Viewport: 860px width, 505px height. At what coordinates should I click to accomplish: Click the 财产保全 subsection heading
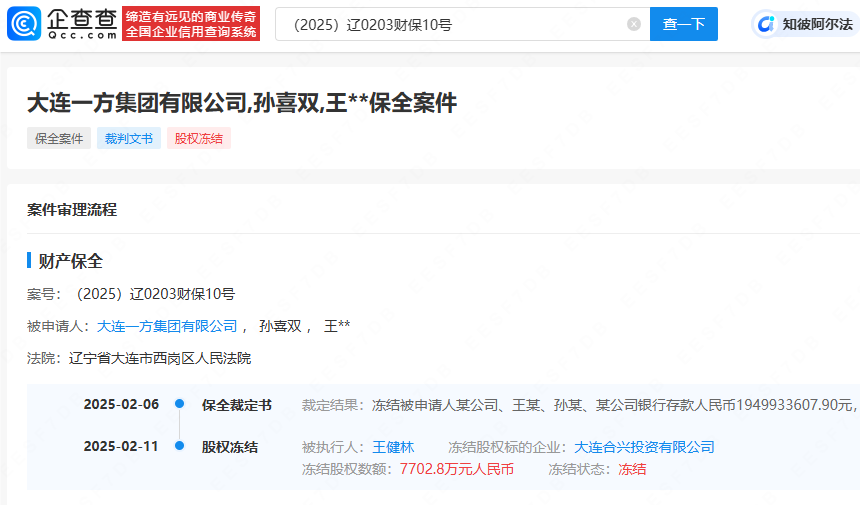click(70, 261)
